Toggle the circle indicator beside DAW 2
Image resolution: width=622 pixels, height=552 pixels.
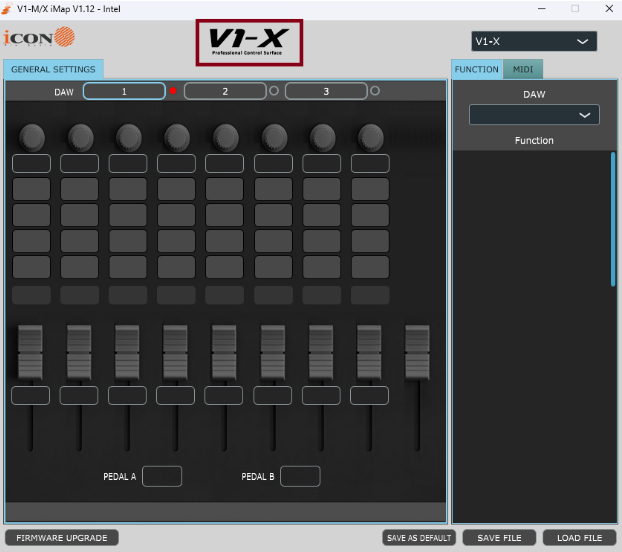274,91
